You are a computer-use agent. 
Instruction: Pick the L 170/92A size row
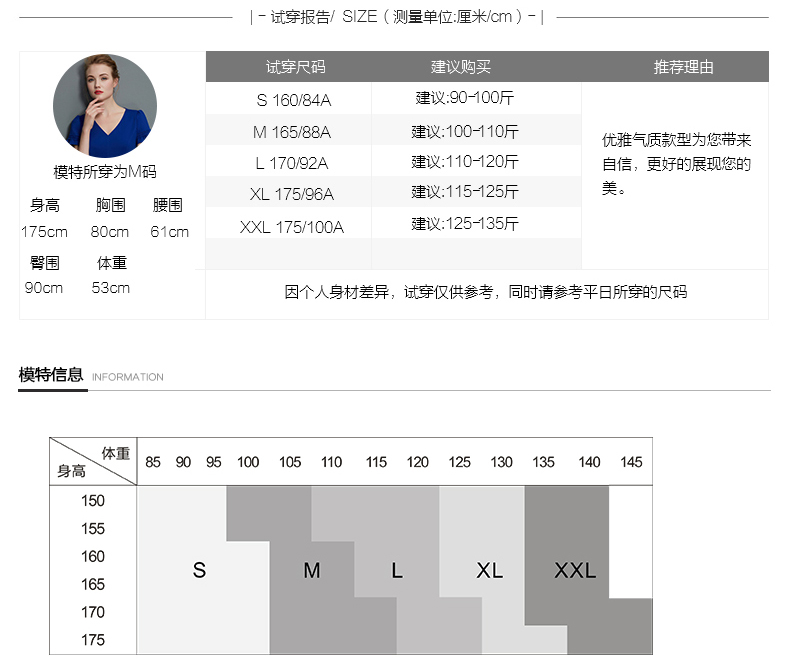[x=291, y=163]
